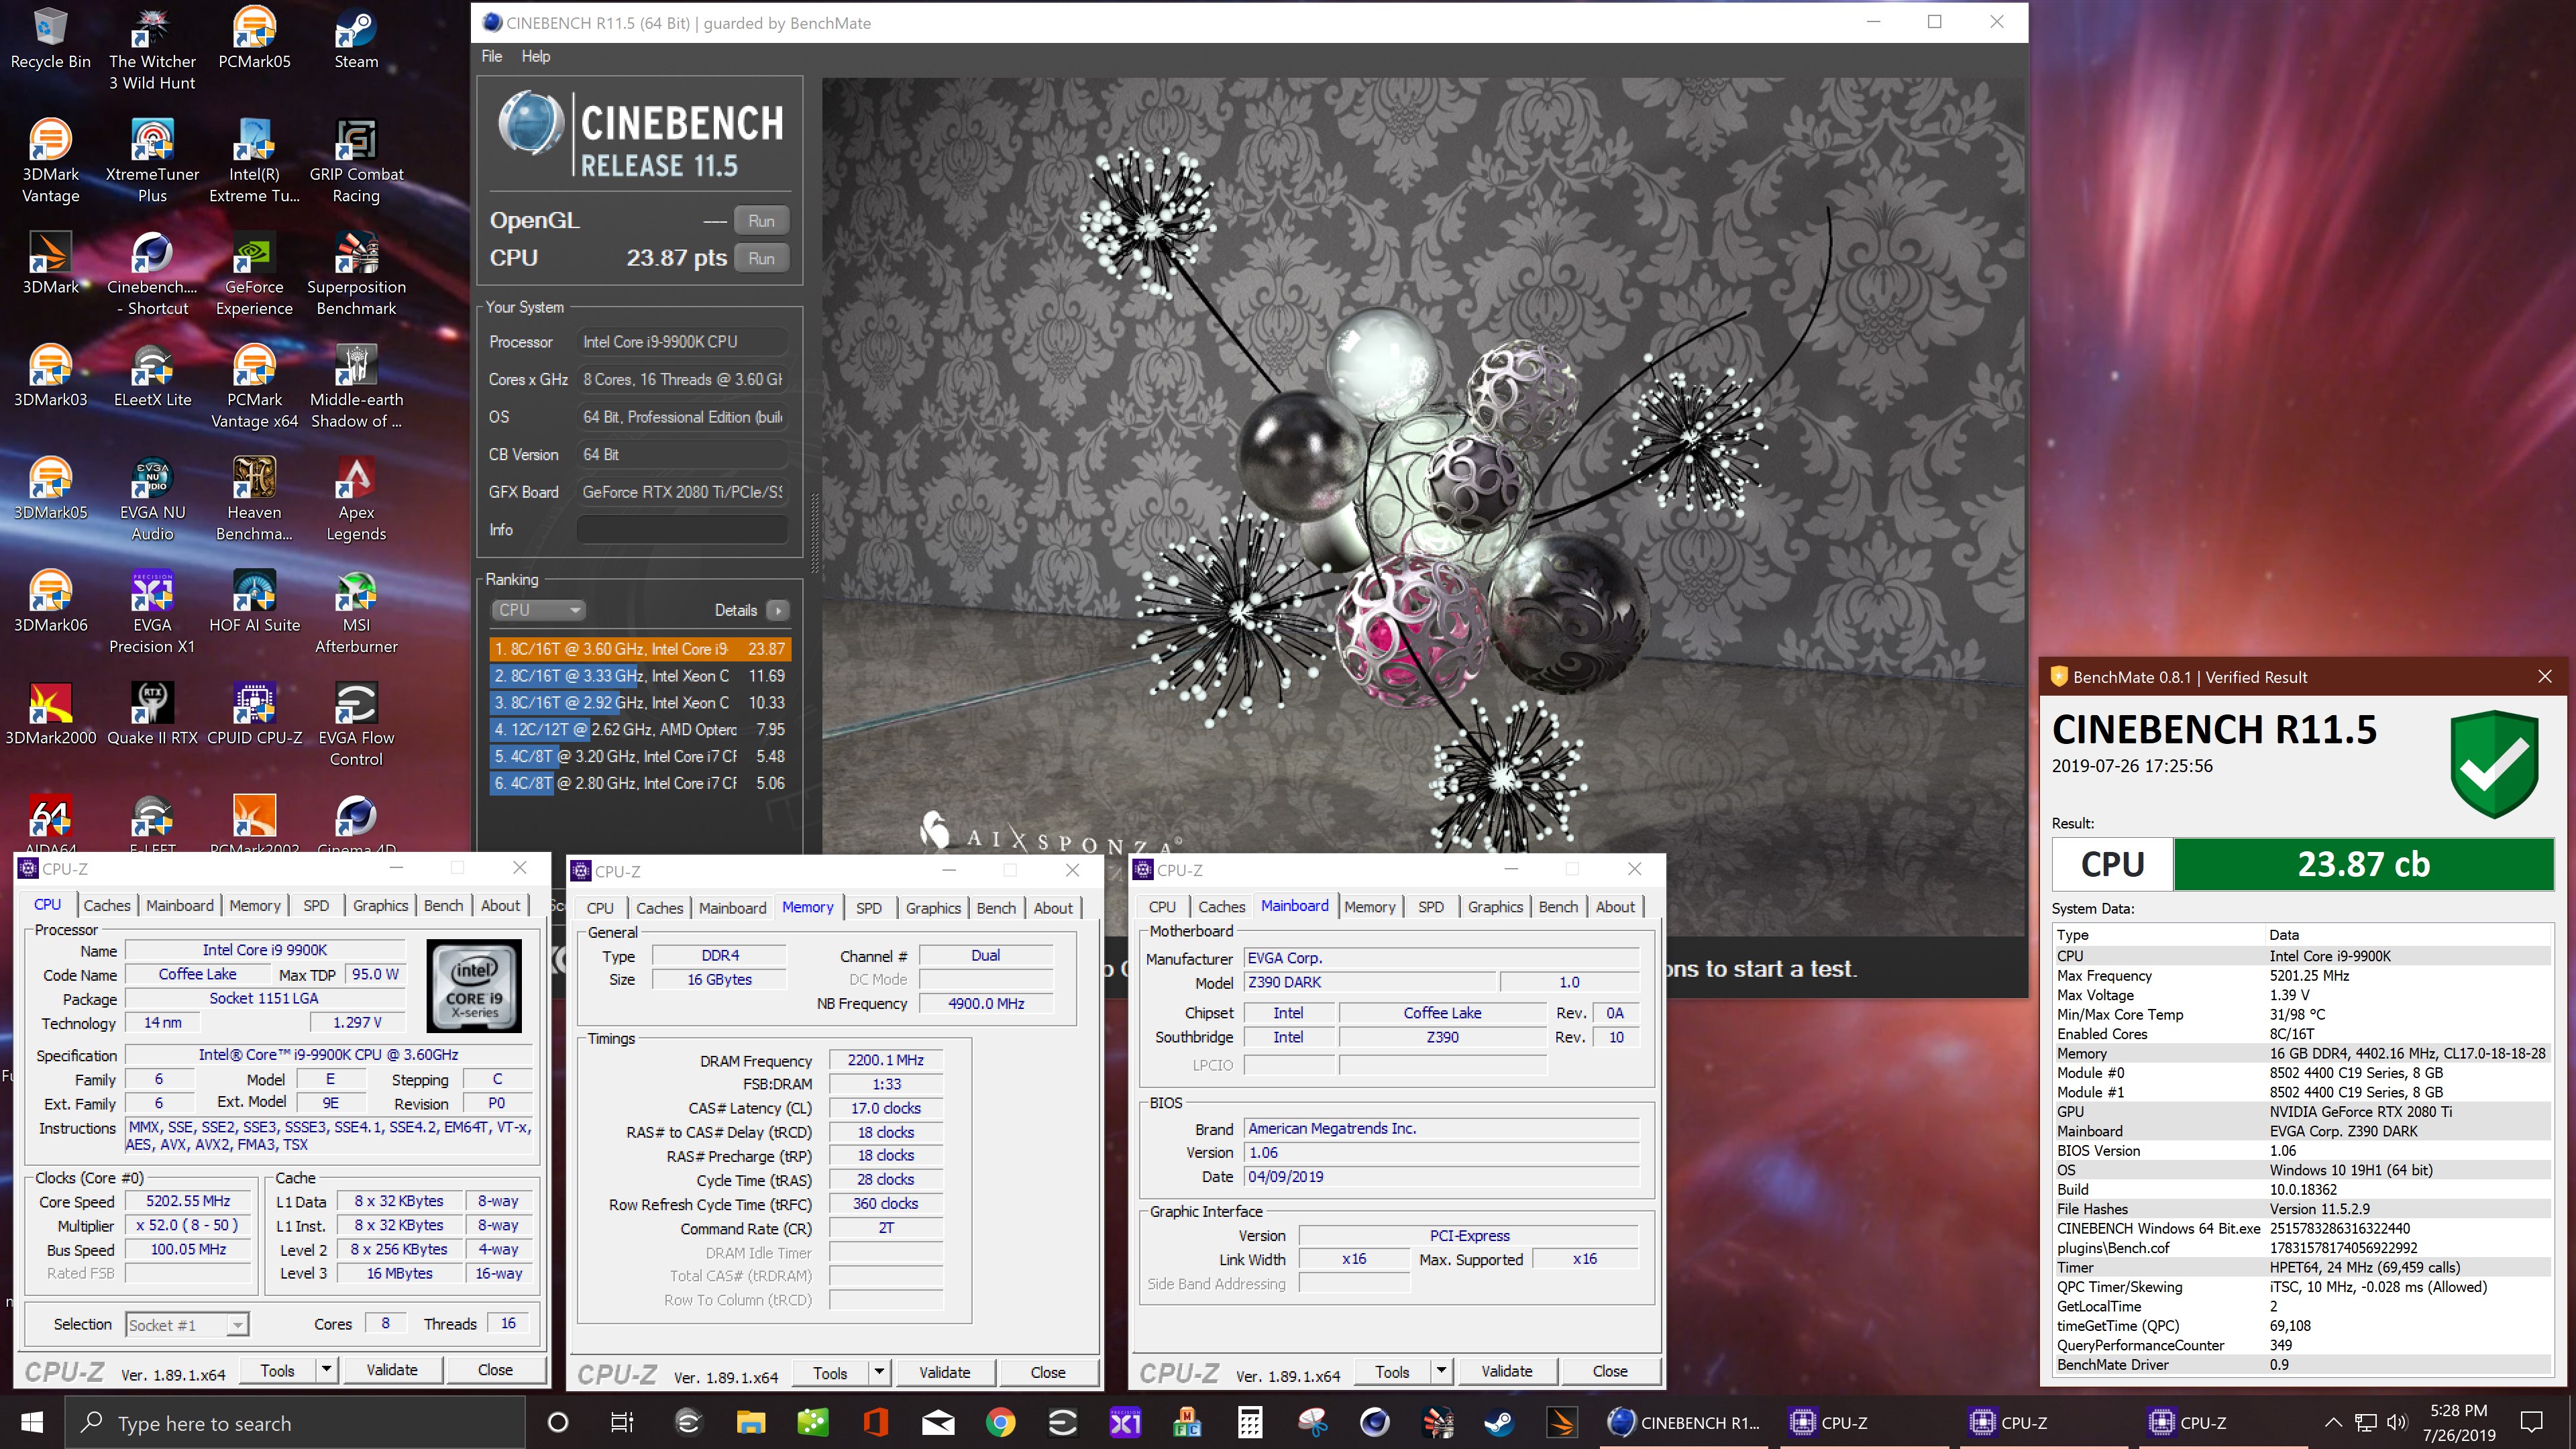Open The Witcher 3 Wild Hunt shortcut
Viewport: 2576px width, 1449px height.
coord(152,49)
